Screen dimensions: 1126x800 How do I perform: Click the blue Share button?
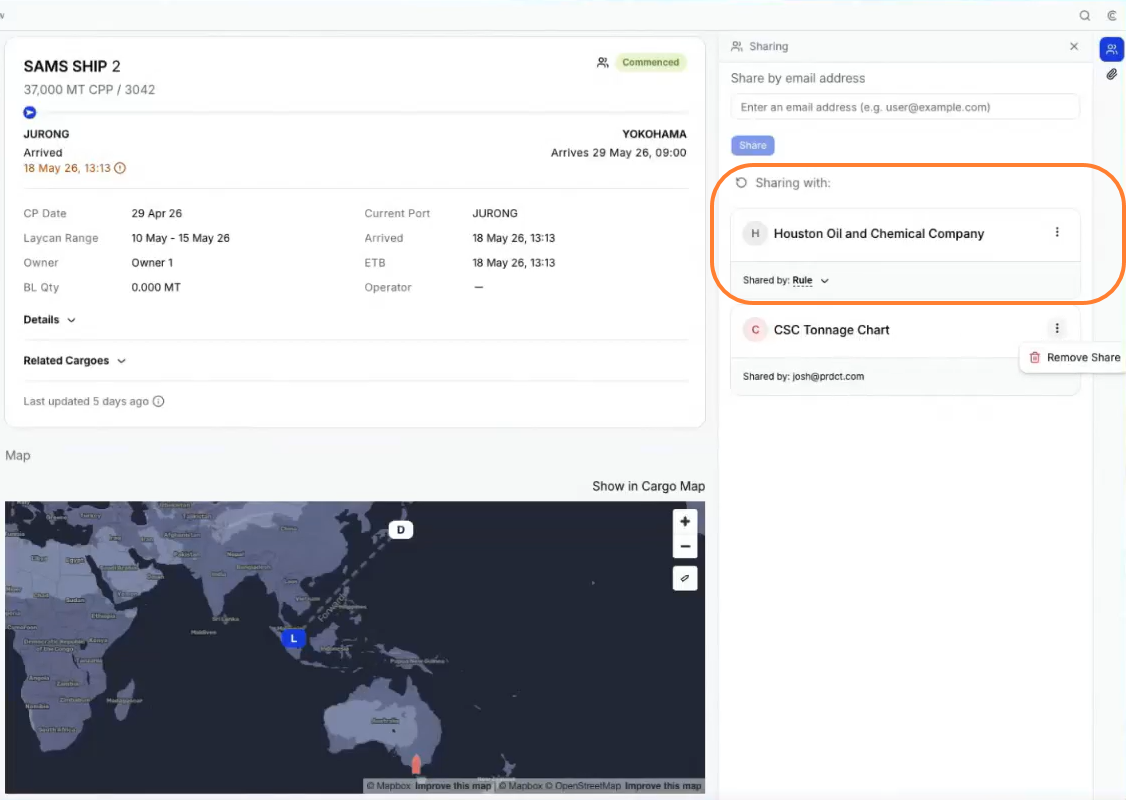(x=753, y=145)
